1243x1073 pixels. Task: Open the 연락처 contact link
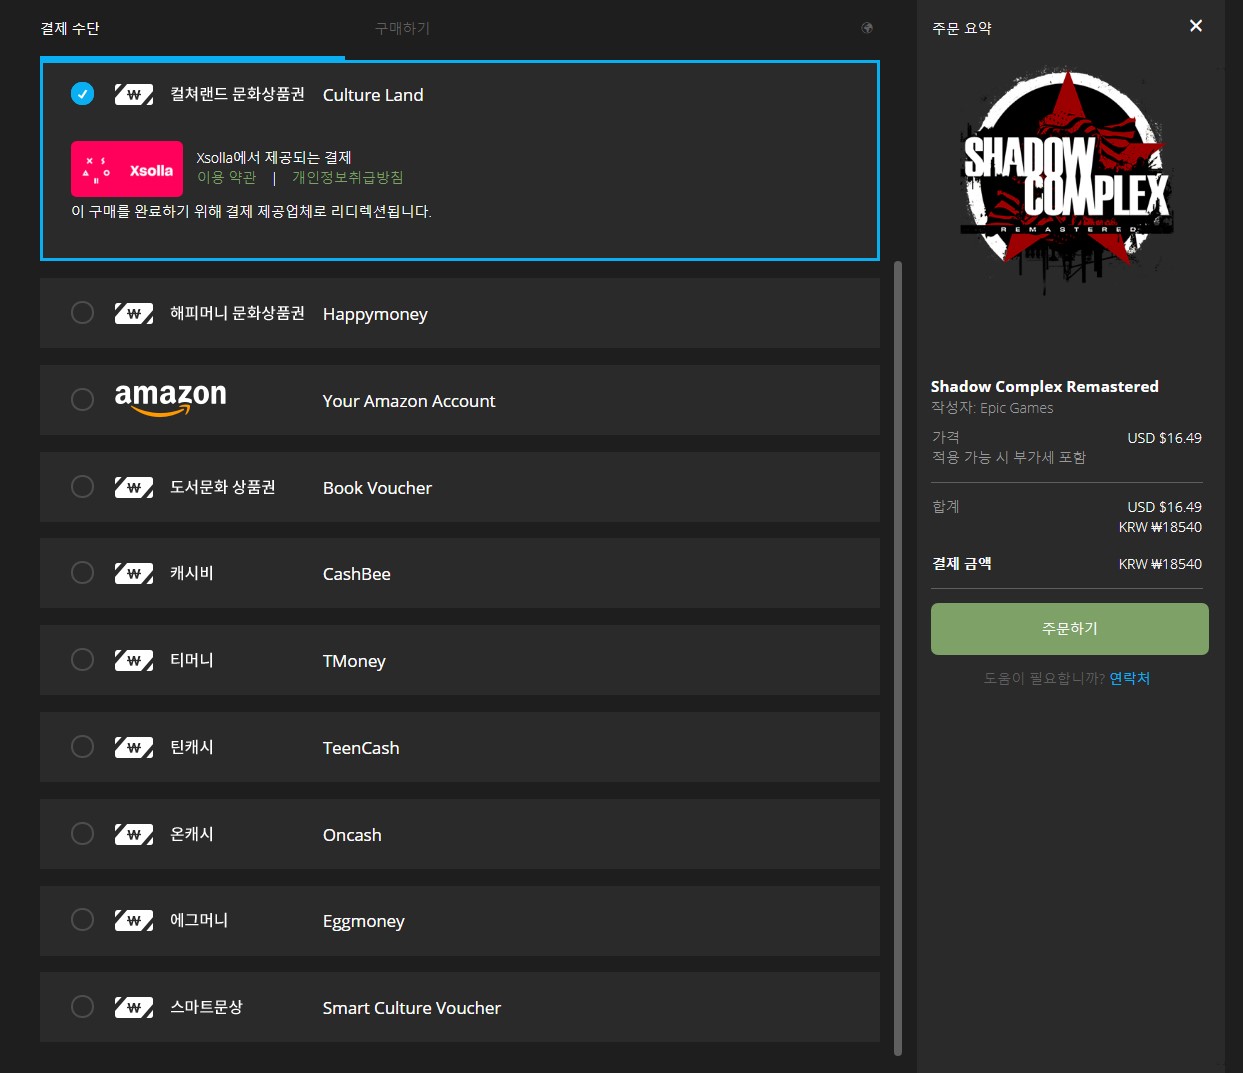click(1129, 678)
